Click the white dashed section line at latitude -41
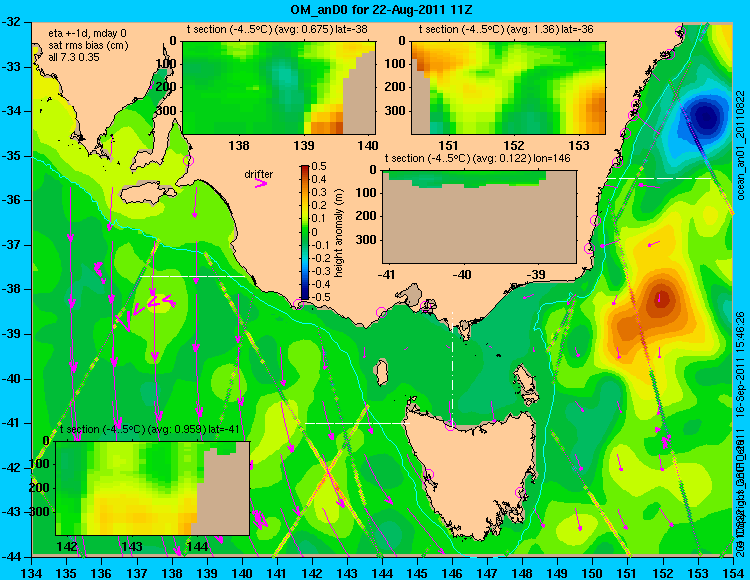 [357, 423]
